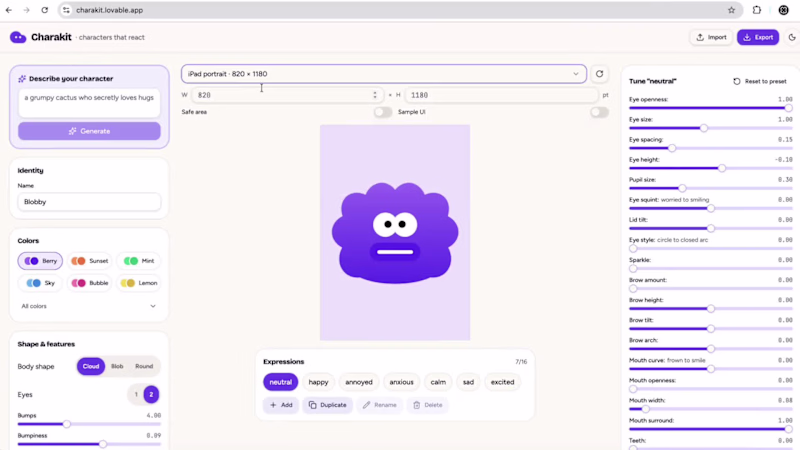Toggle the Safe area switch
The image size is (800, 450).
pos(383,112)
